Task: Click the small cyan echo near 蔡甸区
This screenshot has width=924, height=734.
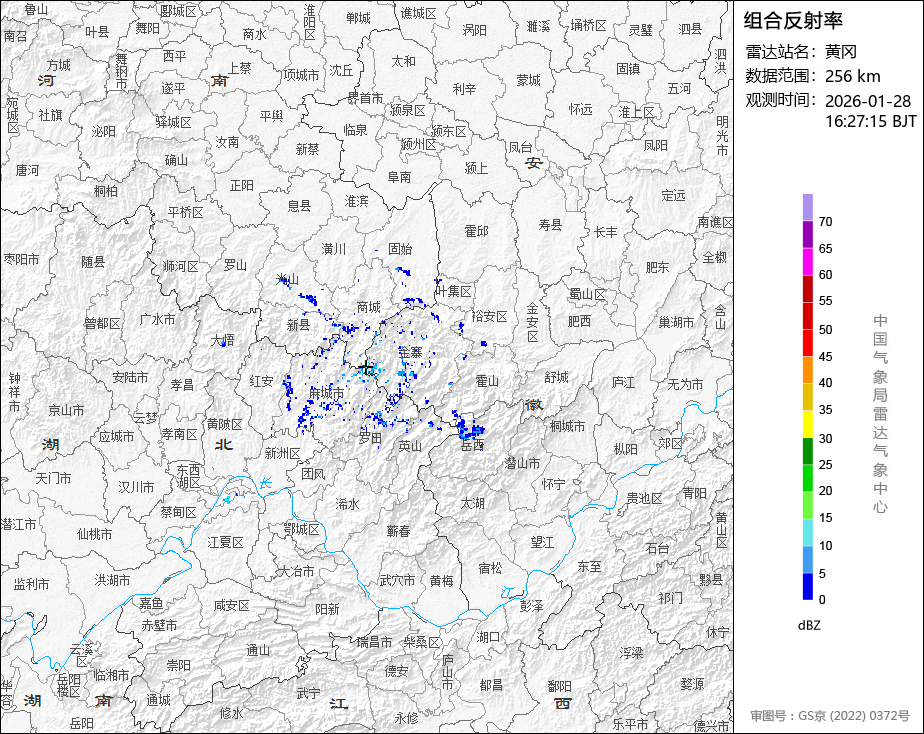Action: tap(227, 500)
